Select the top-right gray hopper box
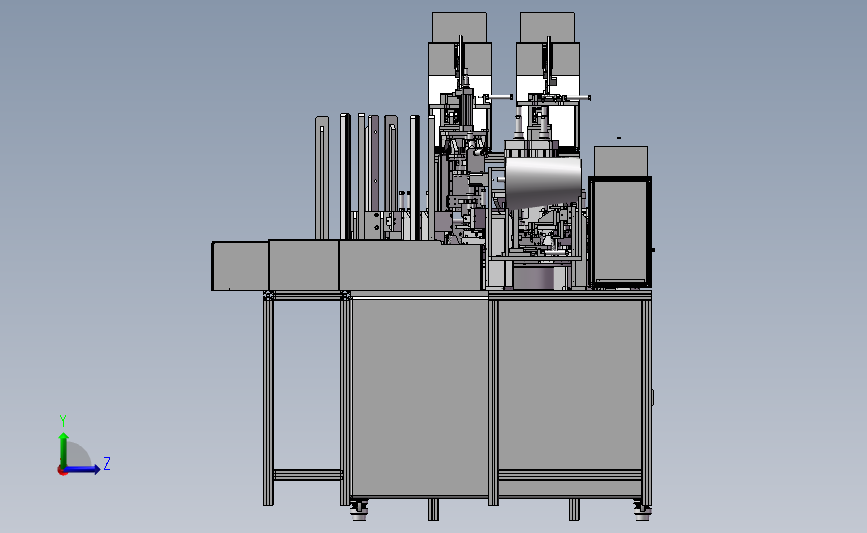Screen dimensions: 867x533 [x=547, y=27]
